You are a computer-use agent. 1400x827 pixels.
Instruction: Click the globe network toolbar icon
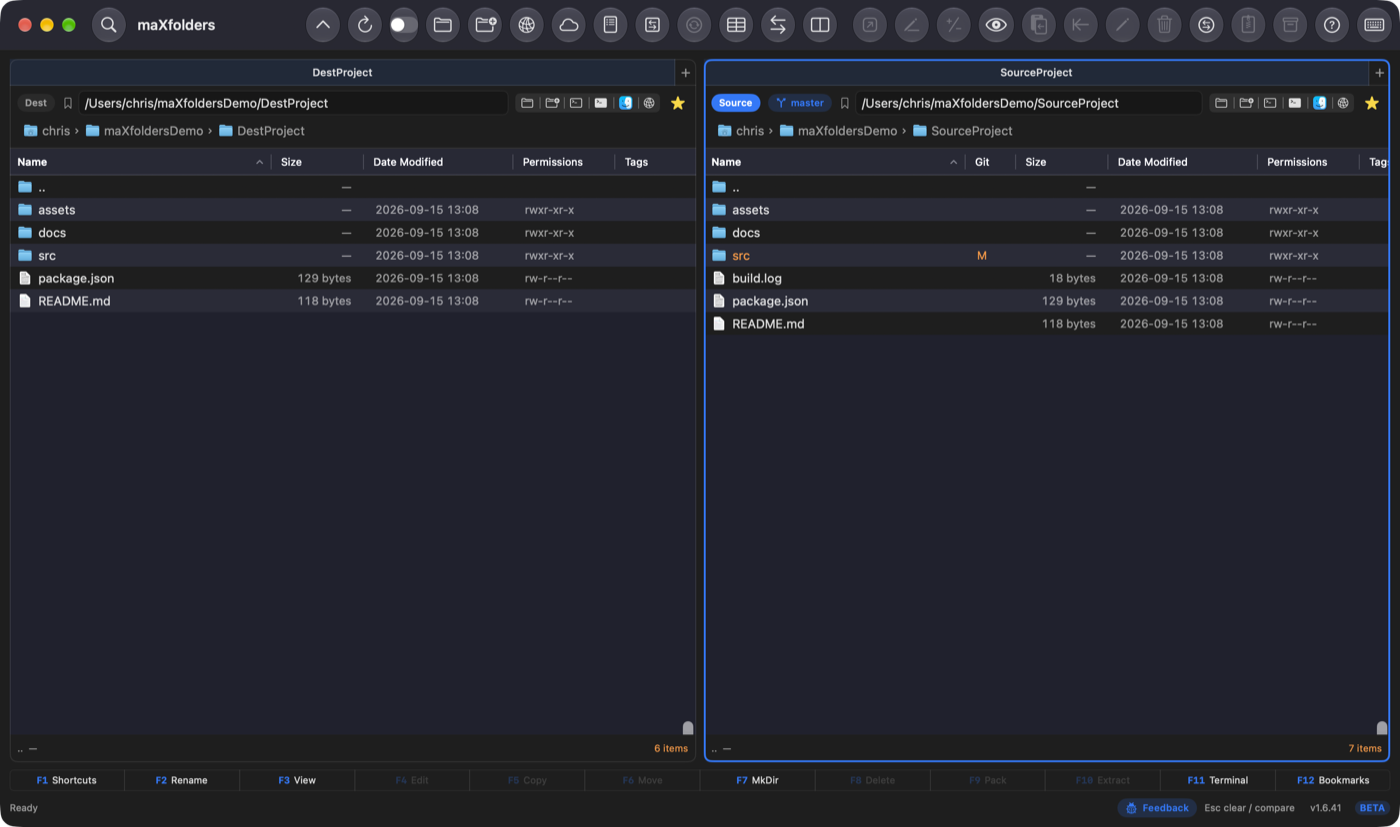click(x=527, y=25)
